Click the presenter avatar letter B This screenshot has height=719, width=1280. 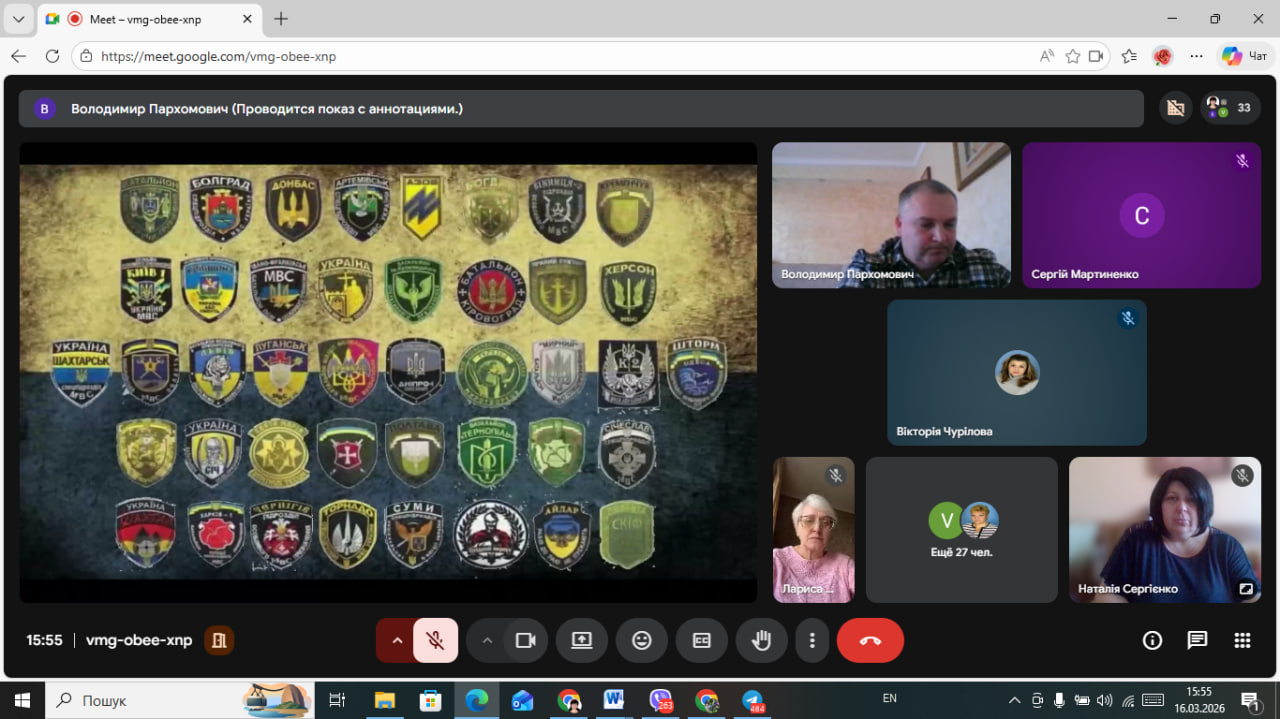click(x=44, y=109)
